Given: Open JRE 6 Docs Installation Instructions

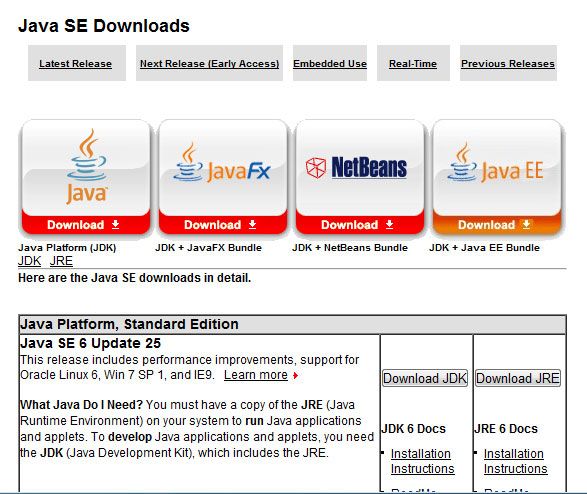Looking at the screenshot, I should tap(515, 461).
